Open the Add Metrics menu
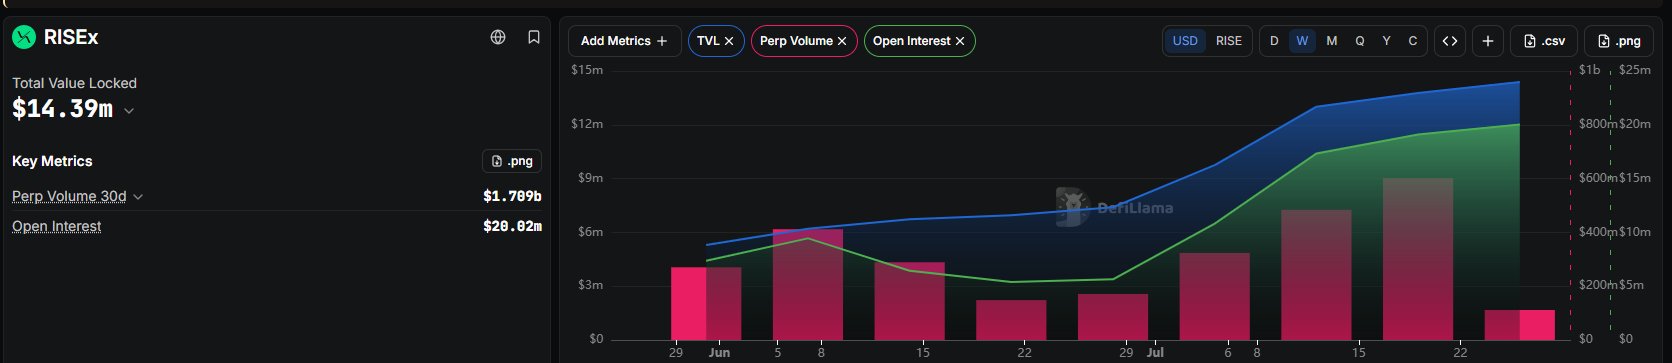Viewport: 1672px width, 363px height. click(x=625, y=41)
